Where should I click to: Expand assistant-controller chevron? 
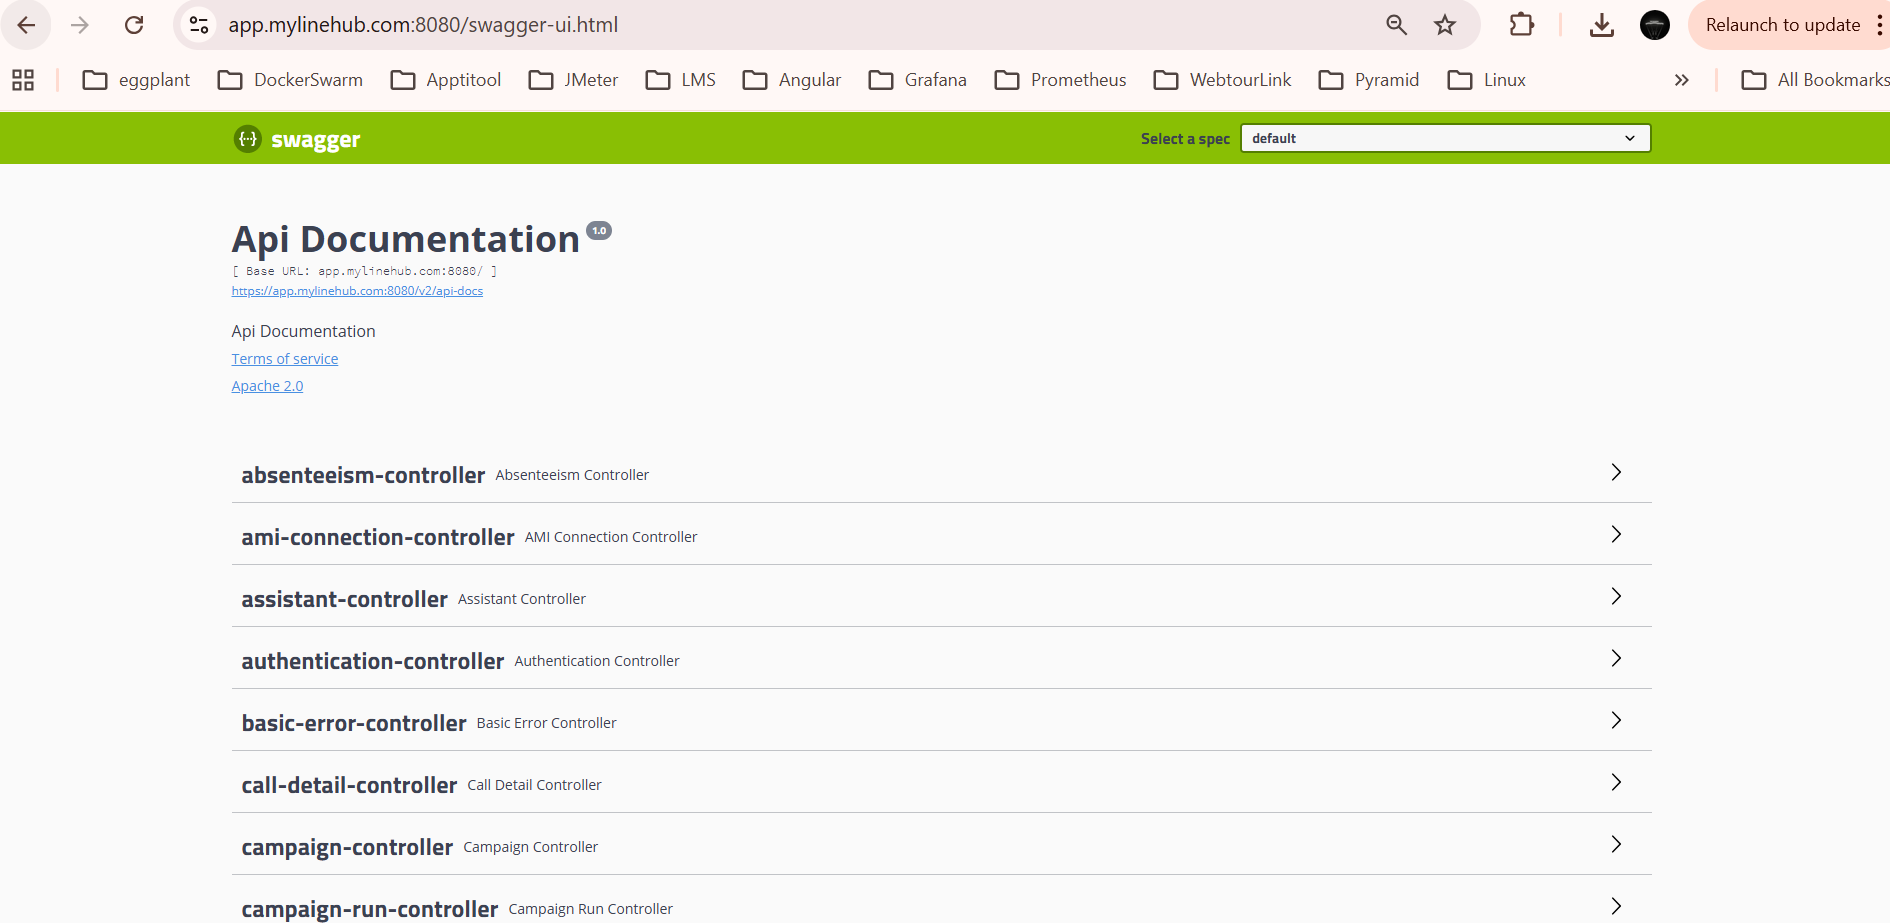tap(1616, 596)
